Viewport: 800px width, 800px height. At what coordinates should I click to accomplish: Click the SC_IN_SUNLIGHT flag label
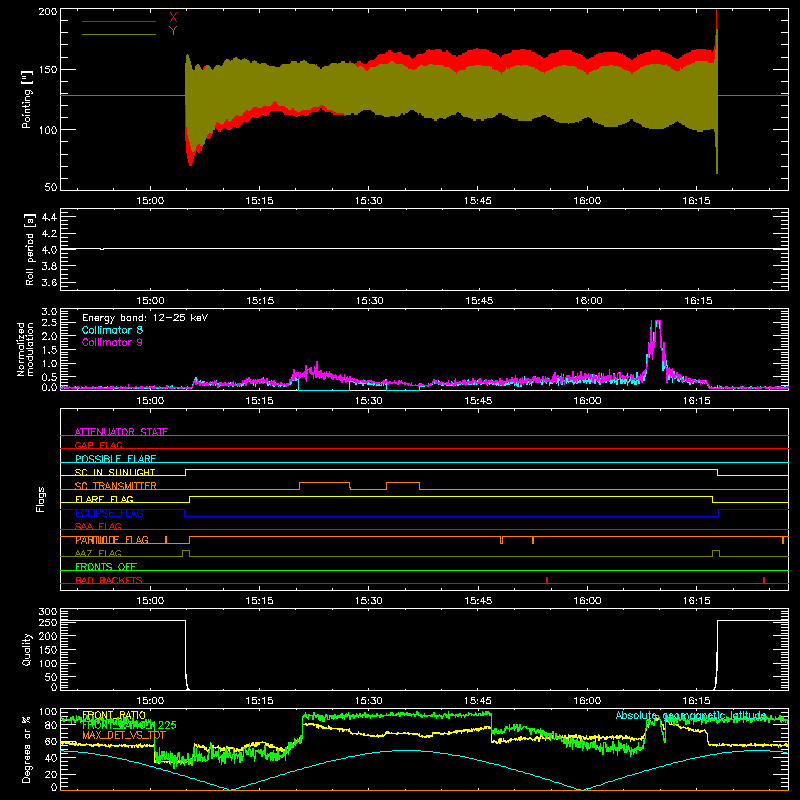[115, 472]
